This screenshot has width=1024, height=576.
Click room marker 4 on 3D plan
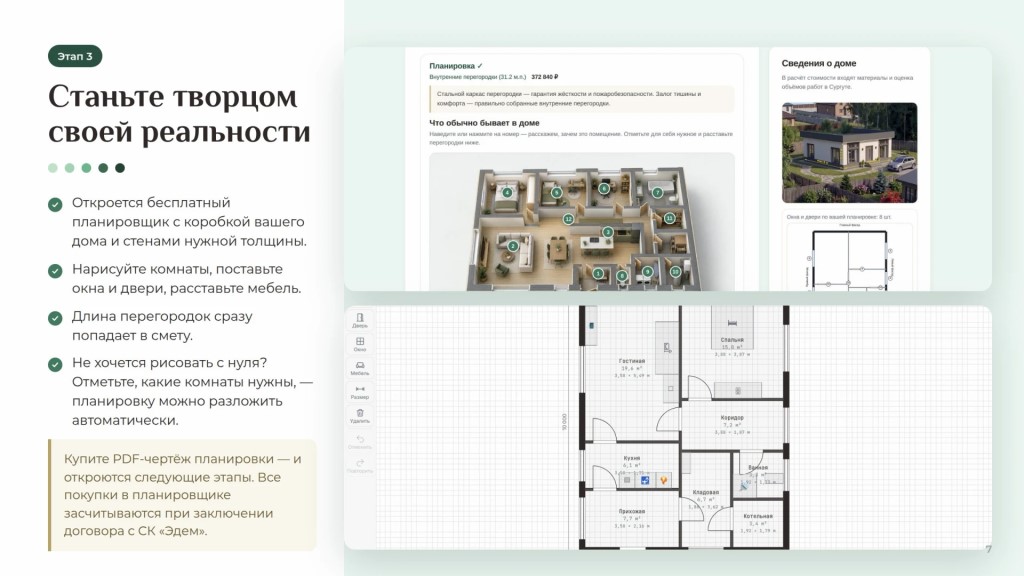507,193
